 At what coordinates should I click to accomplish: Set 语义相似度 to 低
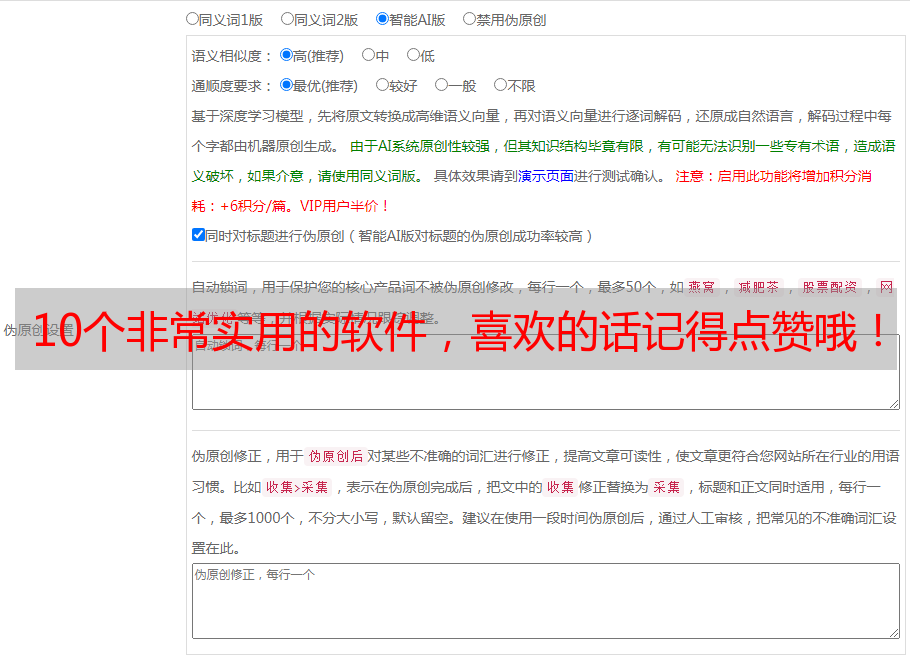pyautogui.click(x=413, y=55)
